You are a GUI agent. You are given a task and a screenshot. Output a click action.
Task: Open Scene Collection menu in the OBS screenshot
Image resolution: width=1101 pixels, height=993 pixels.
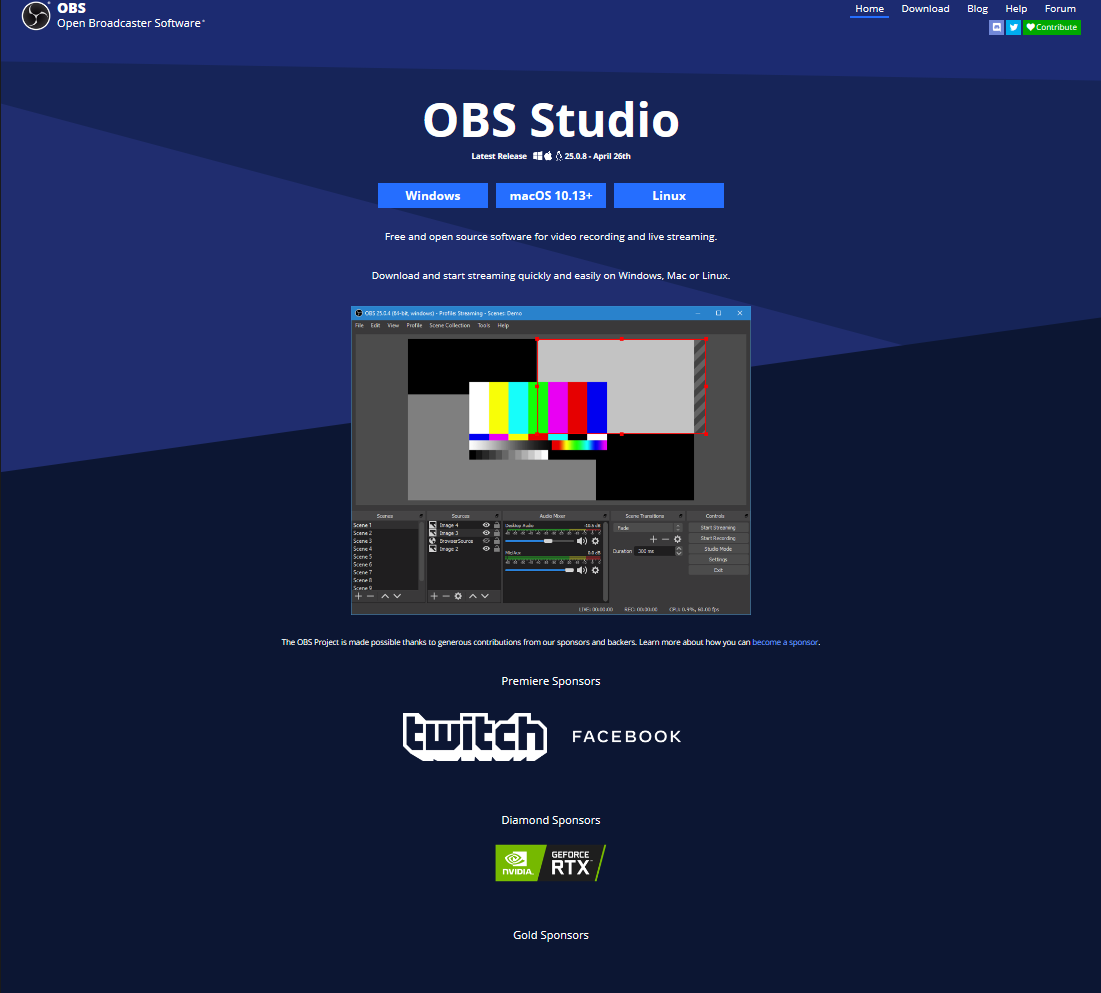(449, 326)
